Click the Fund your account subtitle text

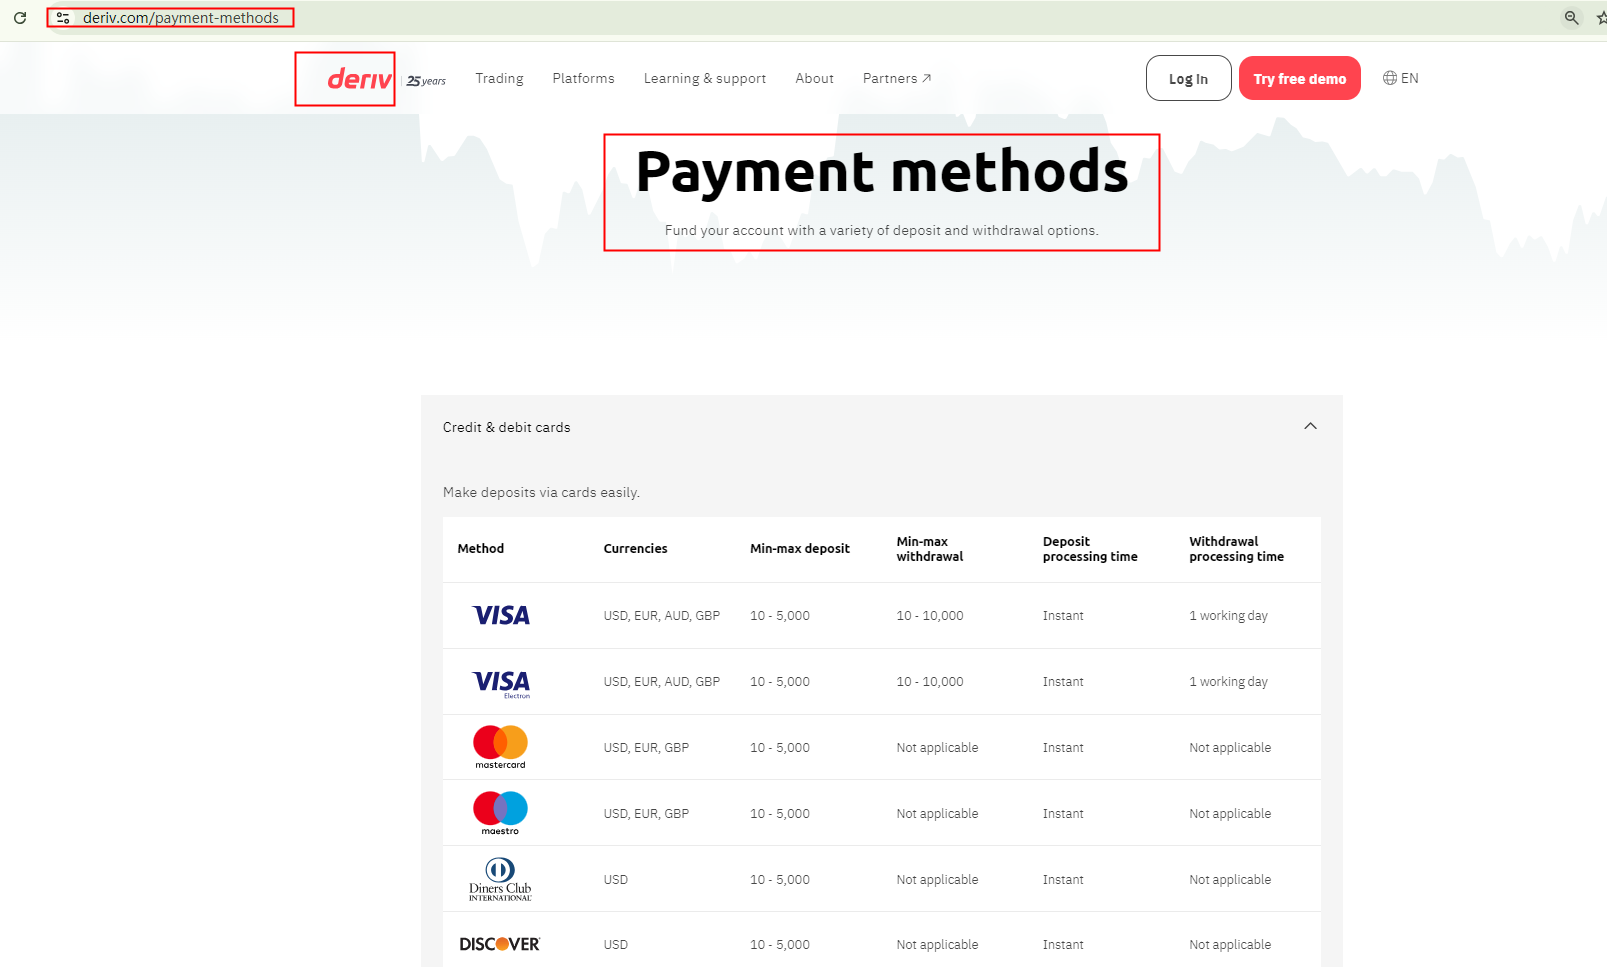(x=882, y=230)
